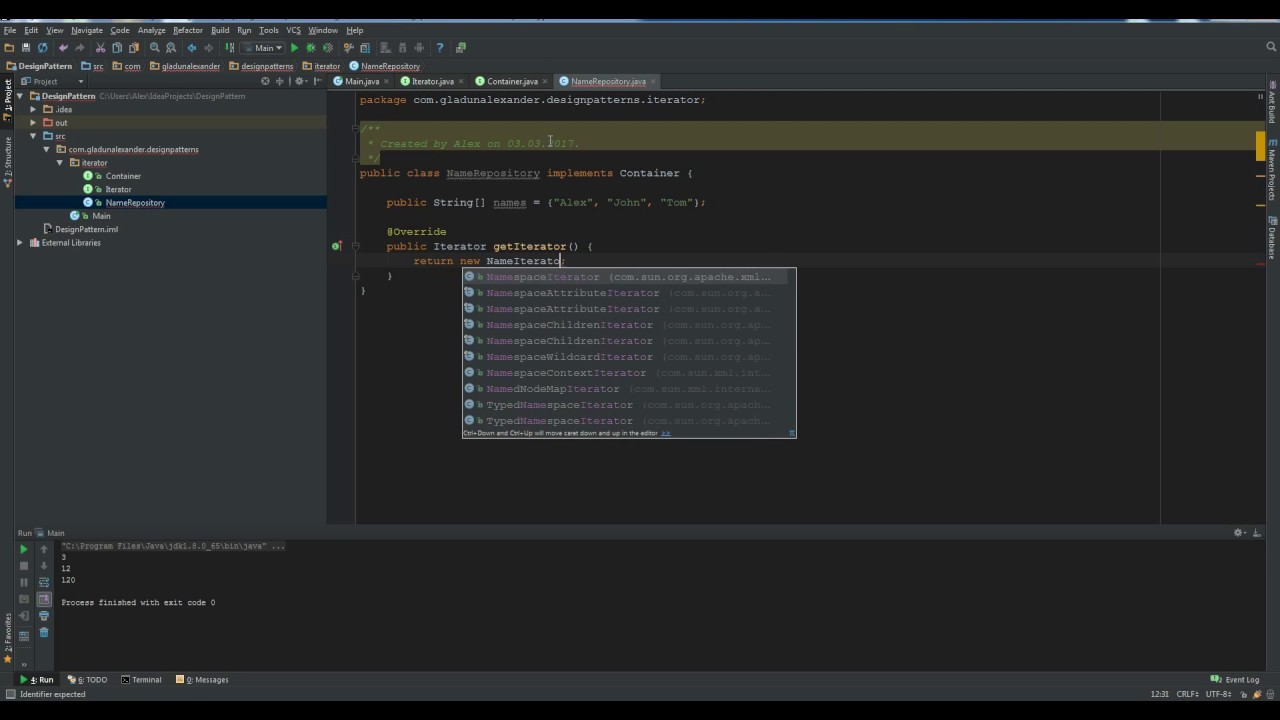This screenshot has height=720, width=1280.
Task: Click the Cut scissors icon
Action: pyautogui.click(x=101, y=47)
